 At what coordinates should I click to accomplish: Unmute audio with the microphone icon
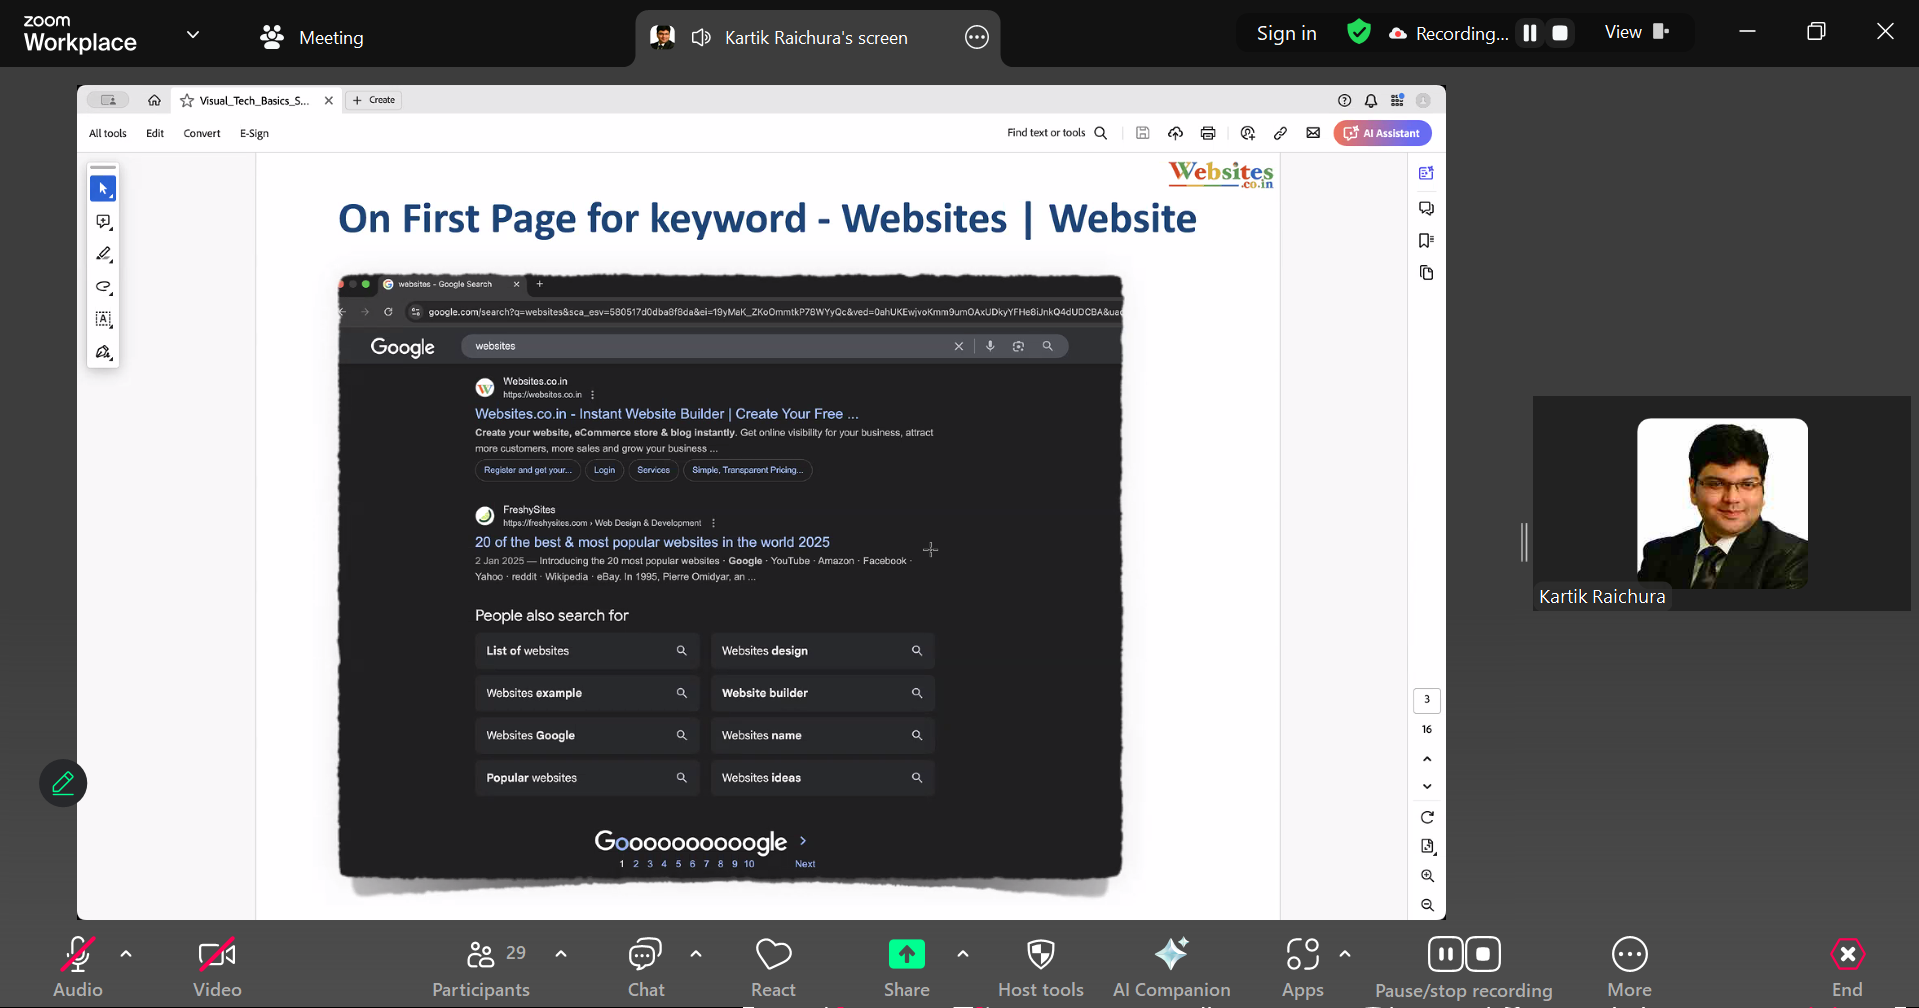click(x=78, y=956)
